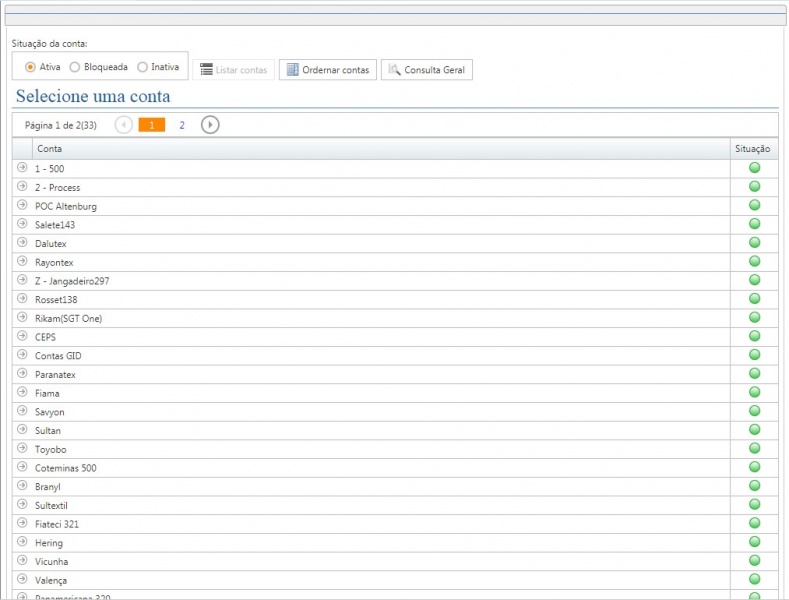Image resolution: width=789 pixels, height=600 pixels.
Task: Click the Listar contas button
Action: [x=233, y=70]
